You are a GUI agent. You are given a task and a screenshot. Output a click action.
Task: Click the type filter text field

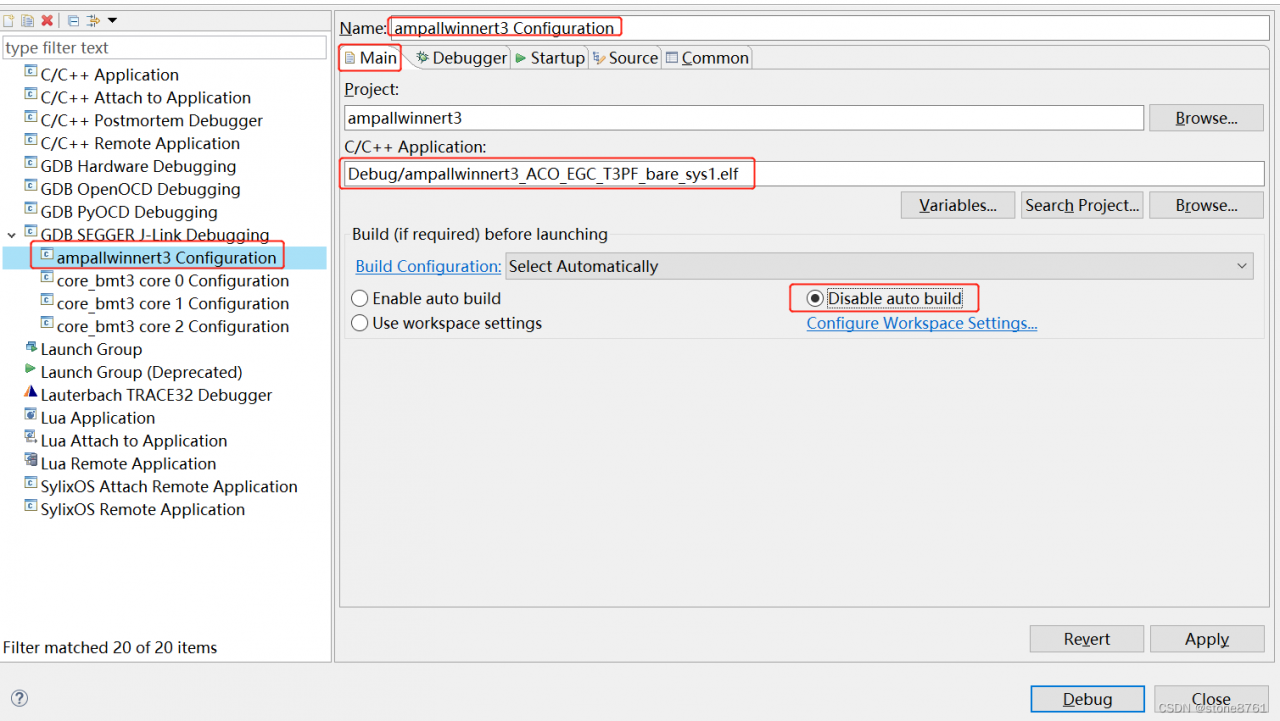(x=165, y=48)
